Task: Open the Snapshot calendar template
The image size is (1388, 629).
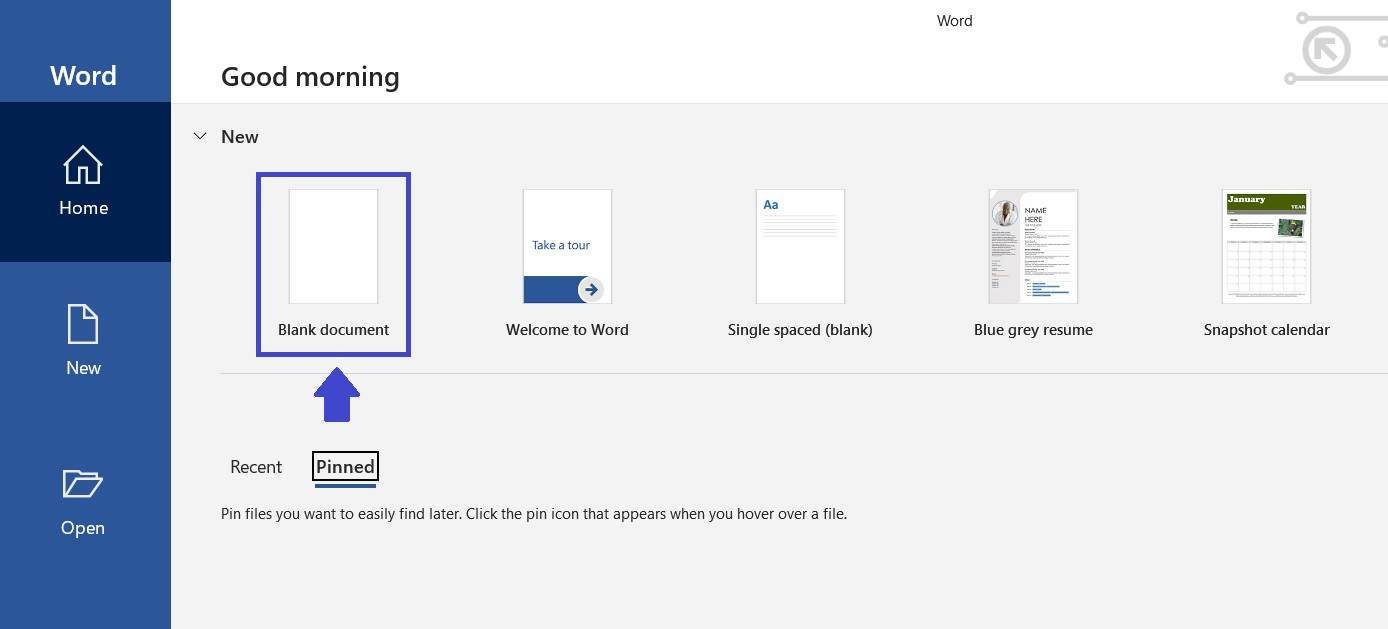Action: point(1266,246)
